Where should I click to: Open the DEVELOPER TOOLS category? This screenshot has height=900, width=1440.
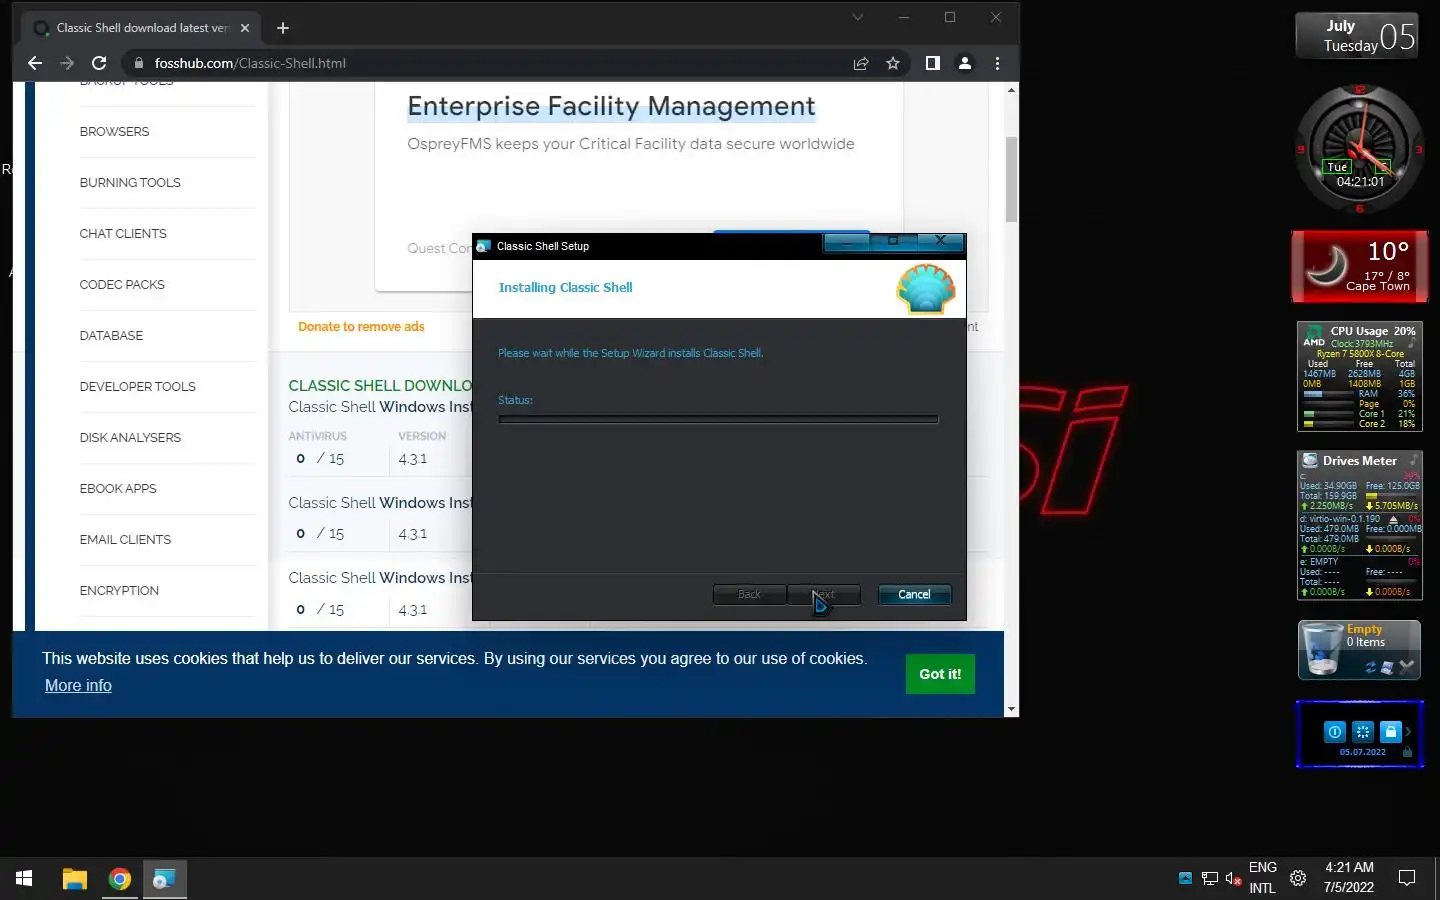point(137,387)
